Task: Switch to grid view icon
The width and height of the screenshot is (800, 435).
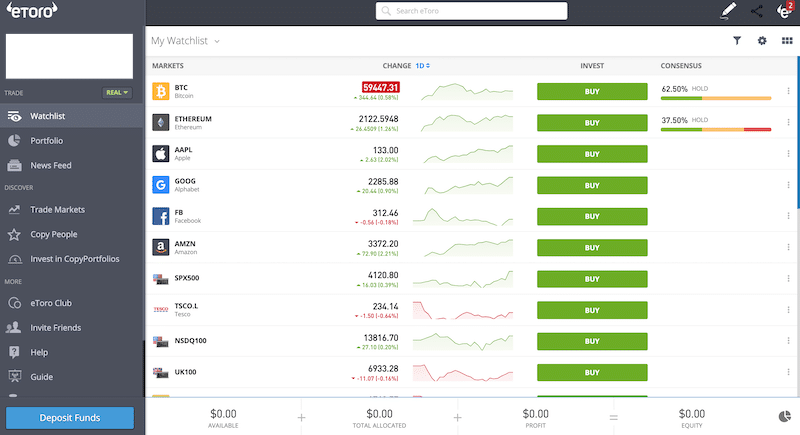Action: (787, 41)
